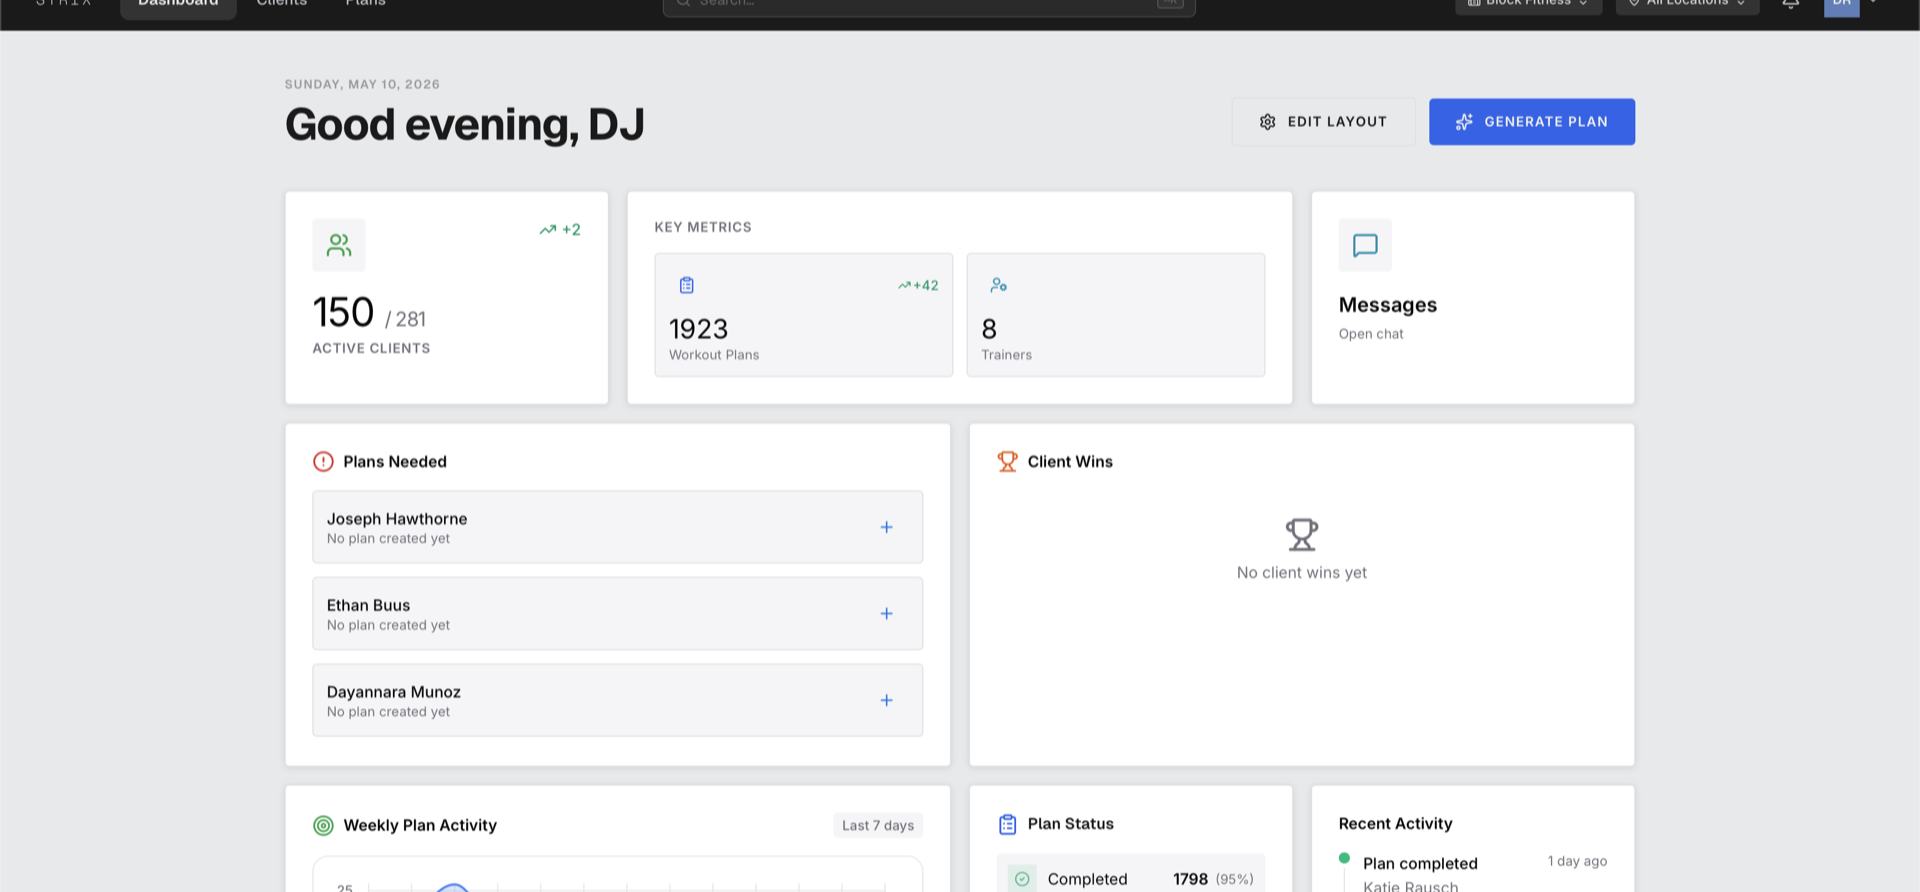The image size is (1920, 892).
Task: Click the sparkle icon in Generate Plan
Action: tap(1464, 122)
